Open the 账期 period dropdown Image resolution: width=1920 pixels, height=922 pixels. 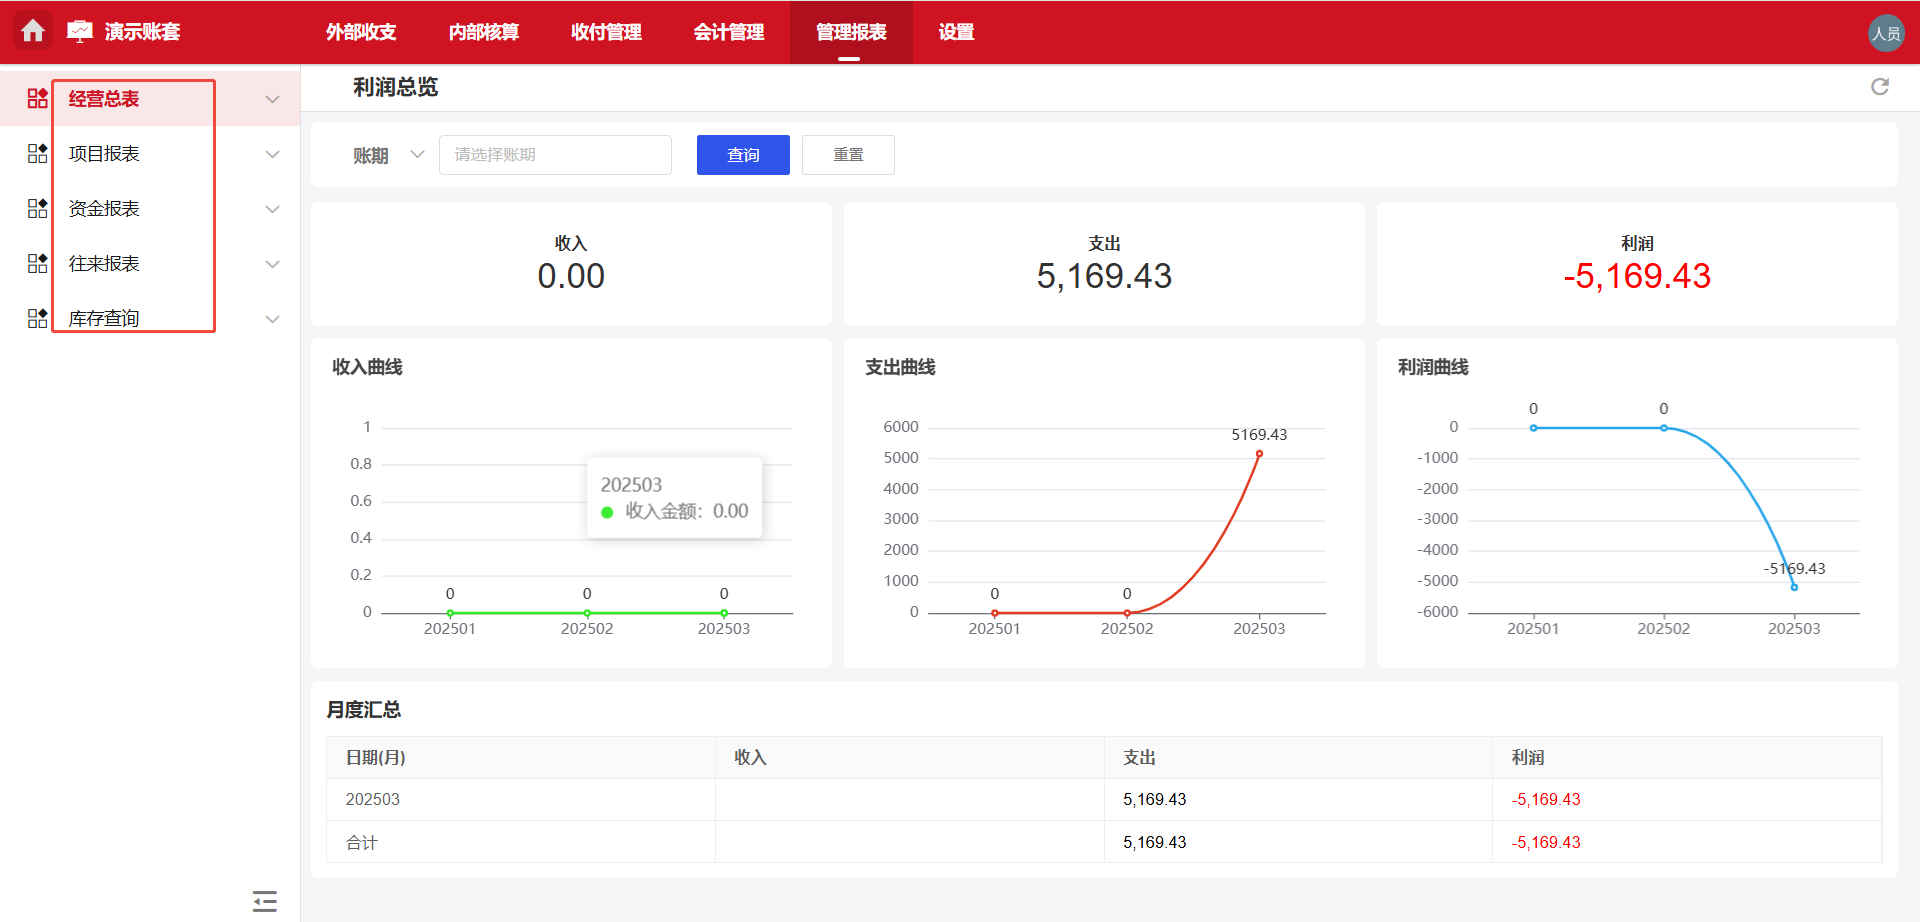[x=388, y=155]
